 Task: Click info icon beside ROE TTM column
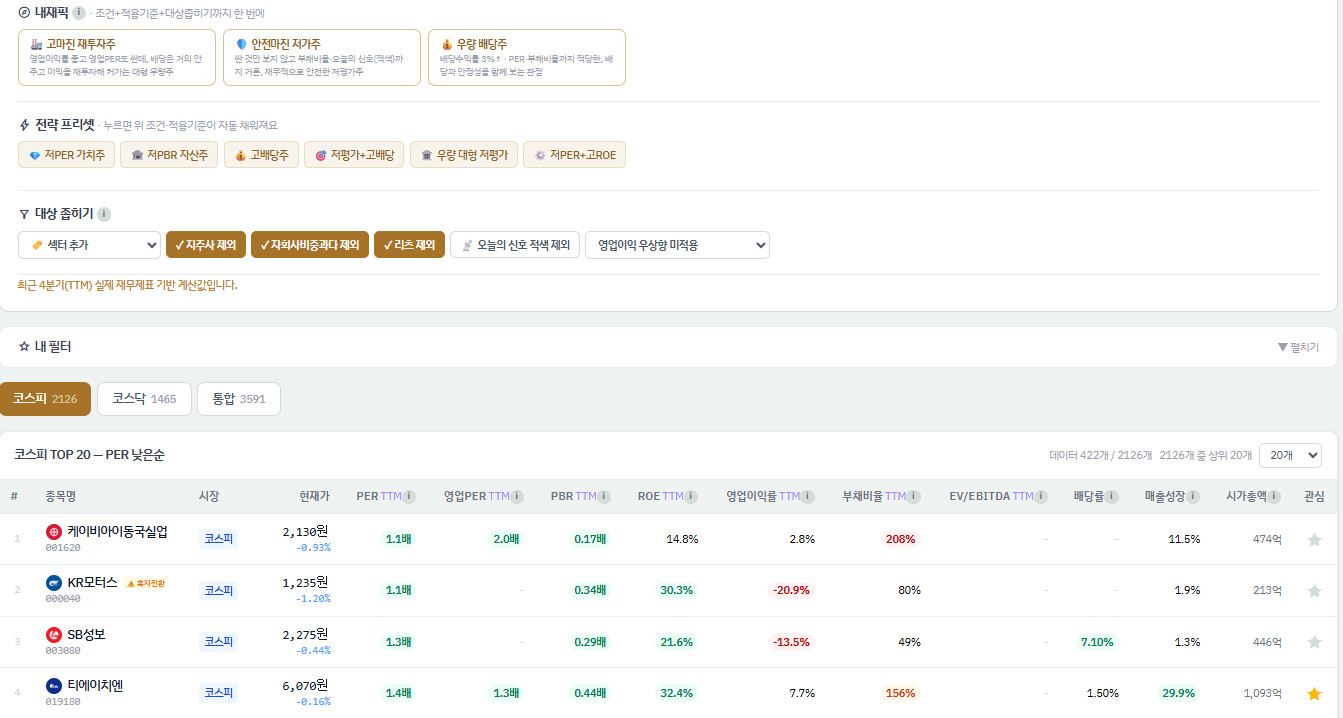692,496
